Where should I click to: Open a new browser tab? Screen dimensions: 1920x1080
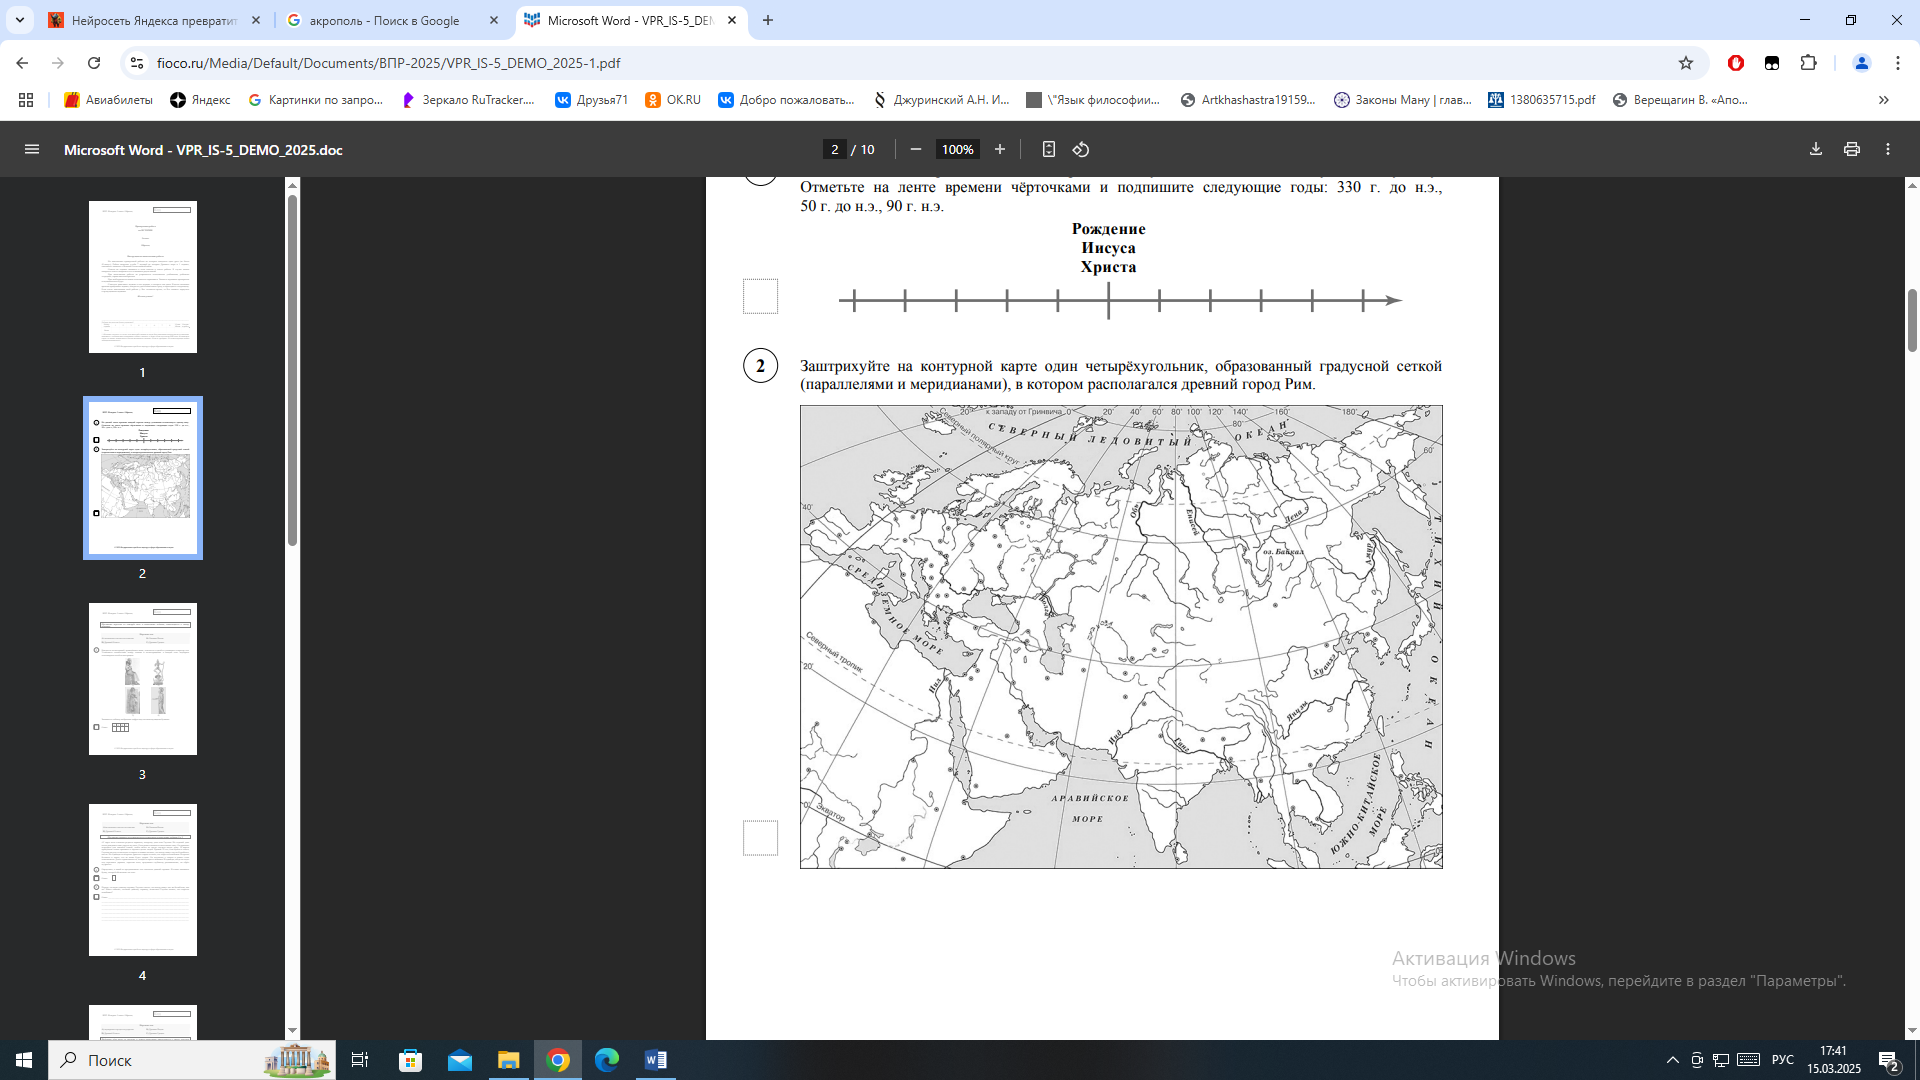click(768, 20)
